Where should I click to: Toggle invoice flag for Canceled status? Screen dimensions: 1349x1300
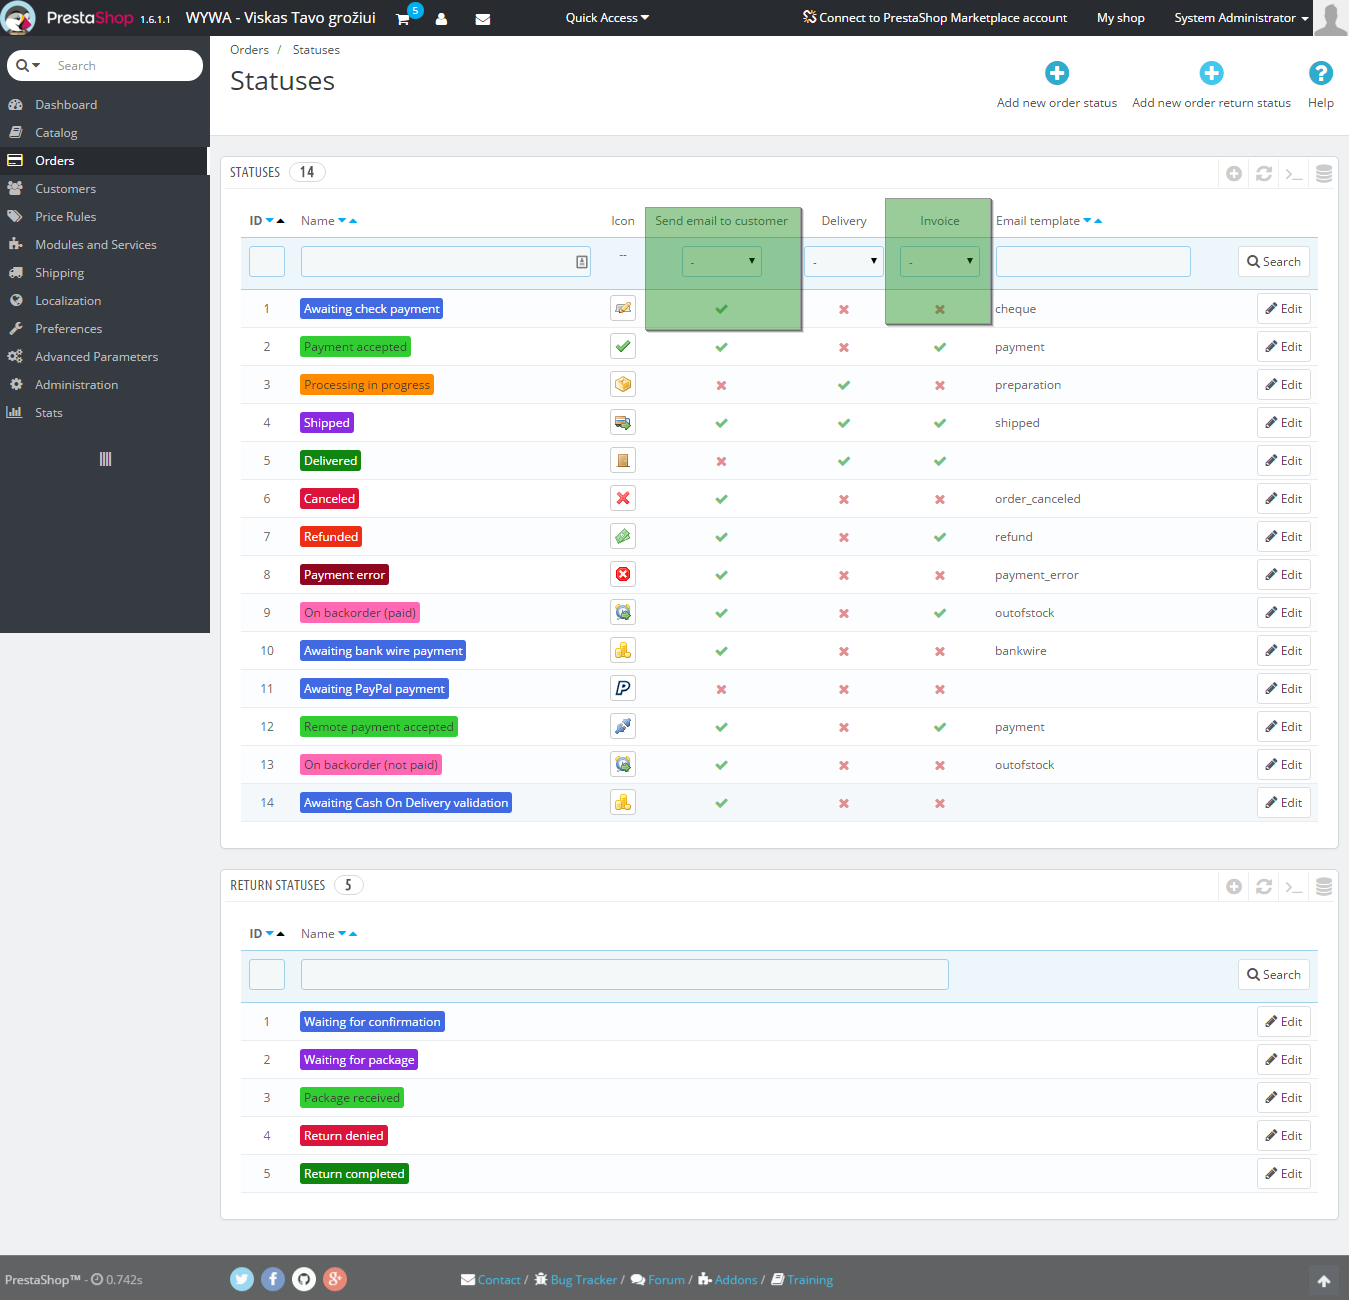tap(940, 499)
